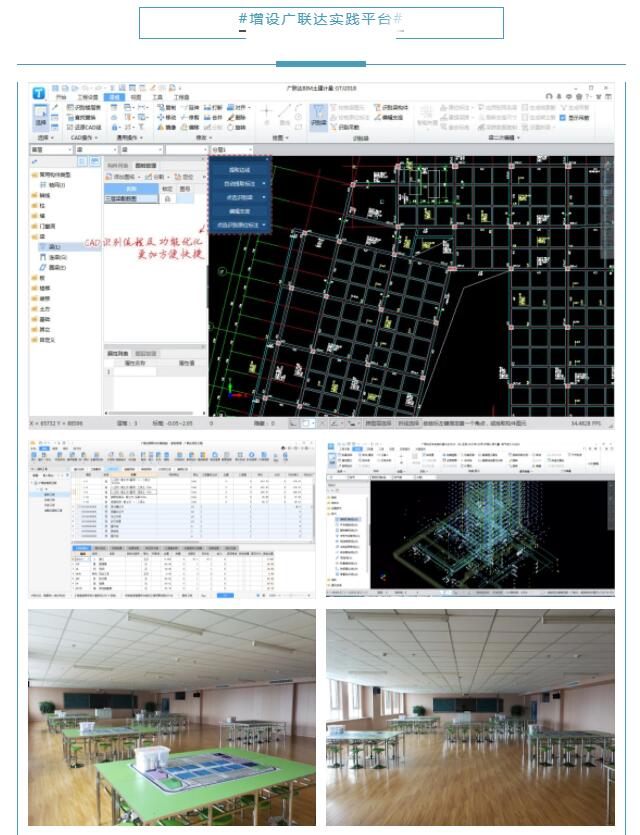Click the blue T application logo
This screenshot has width=640, height=835.
pyautogui.click(x=39, y=93)
